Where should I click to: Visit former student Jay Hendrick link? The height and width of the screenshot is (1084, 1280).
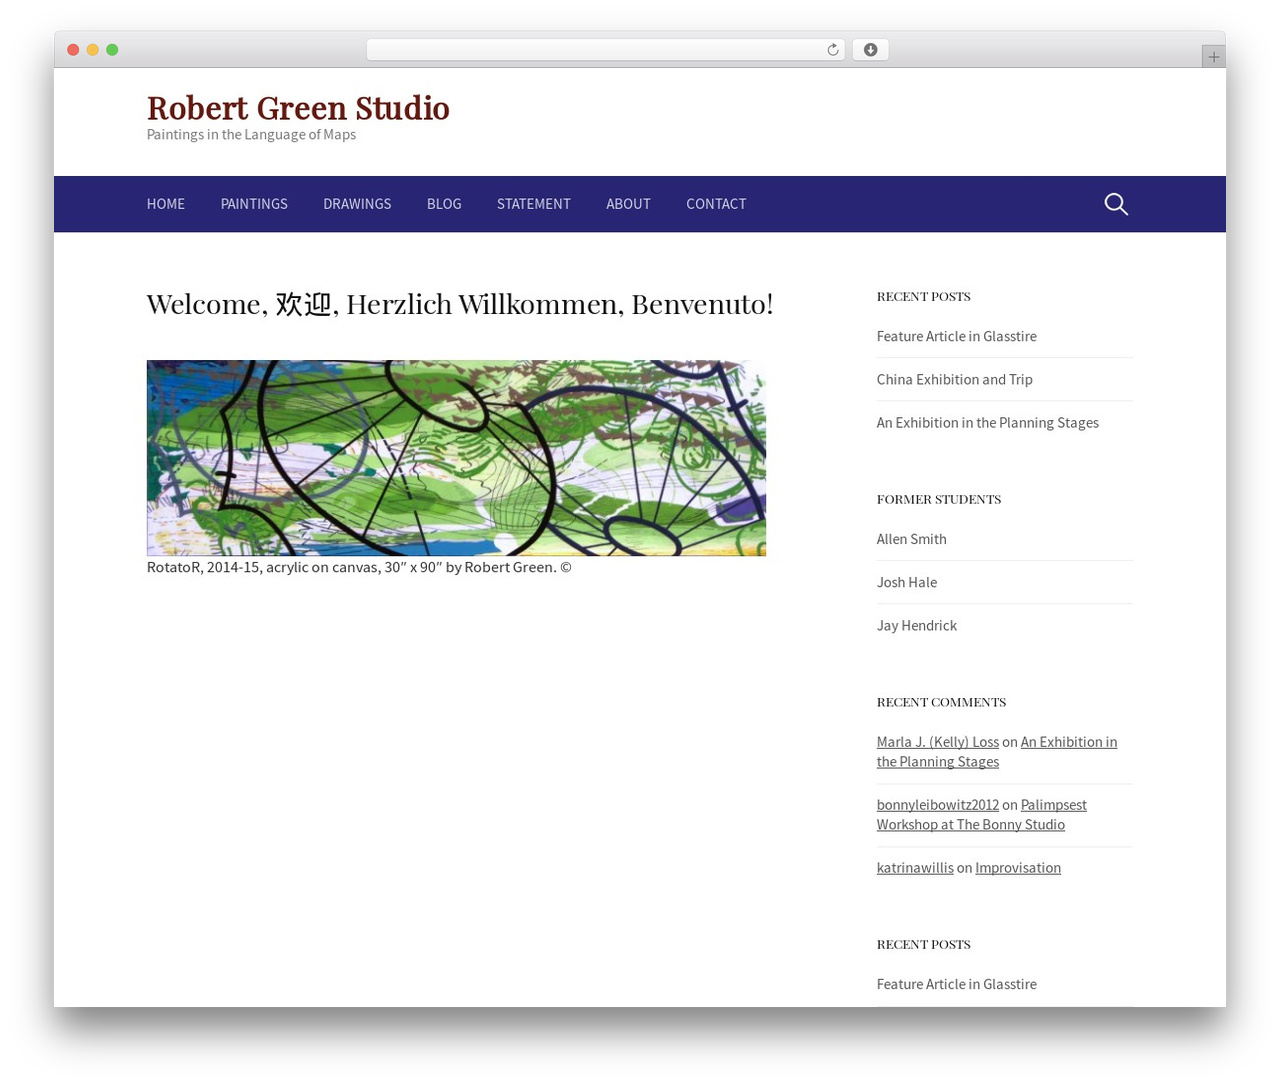(x=916, y=625)
